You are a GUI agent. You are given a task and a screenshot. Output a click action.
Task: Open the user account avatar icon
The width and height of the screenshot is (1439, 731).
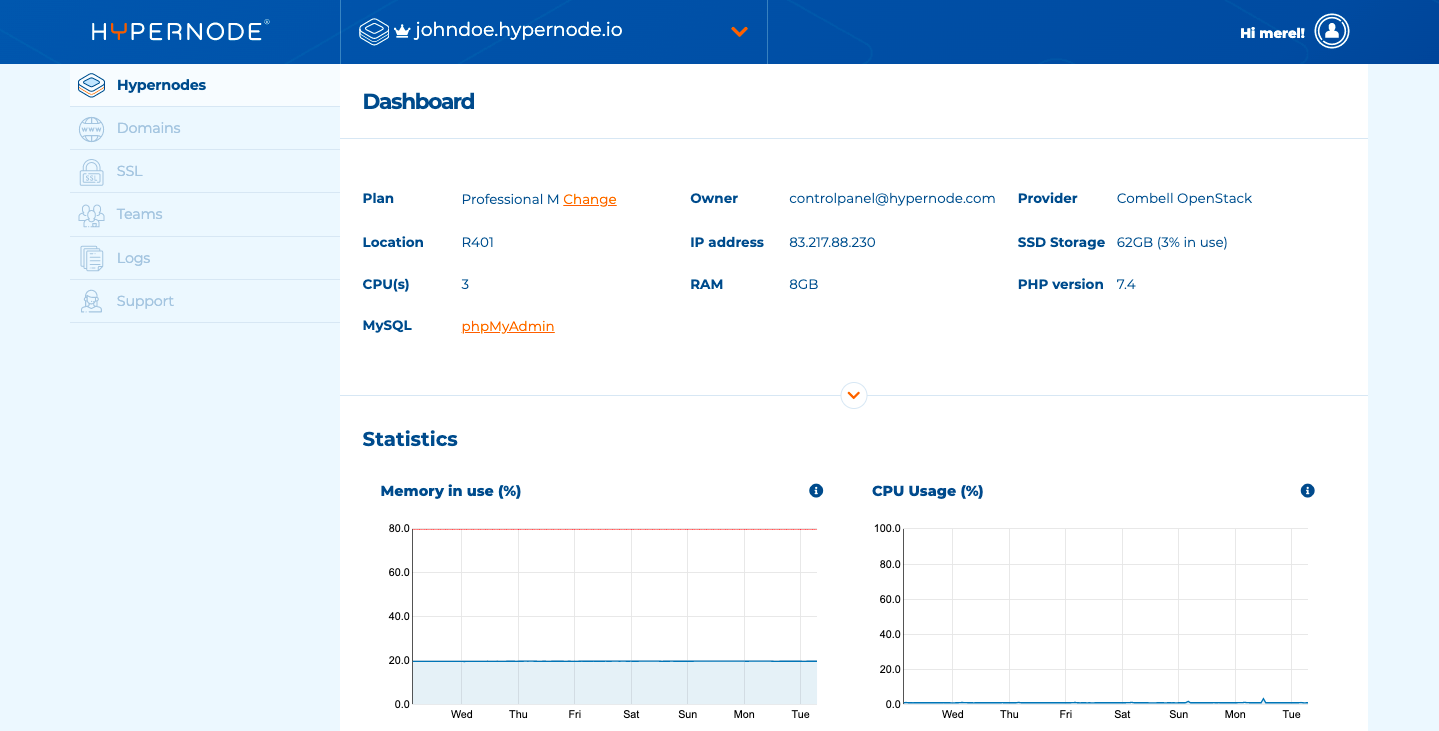pos(1331,31)
